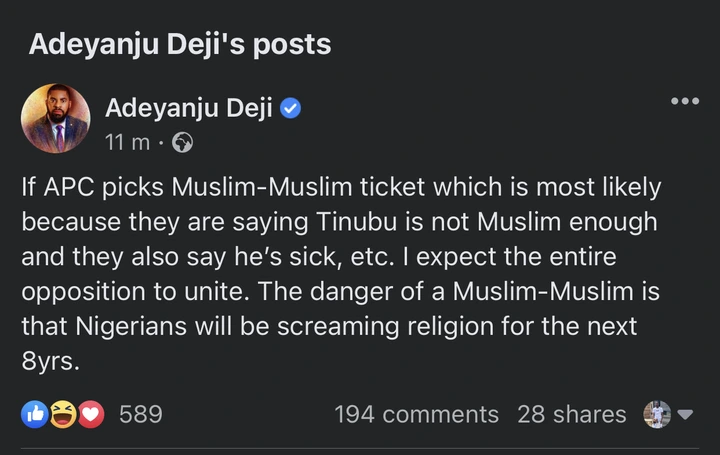Click the word "opposition" in the post
Image resolution: width=720 pixels, height=455 pixels.
point(84,290)
